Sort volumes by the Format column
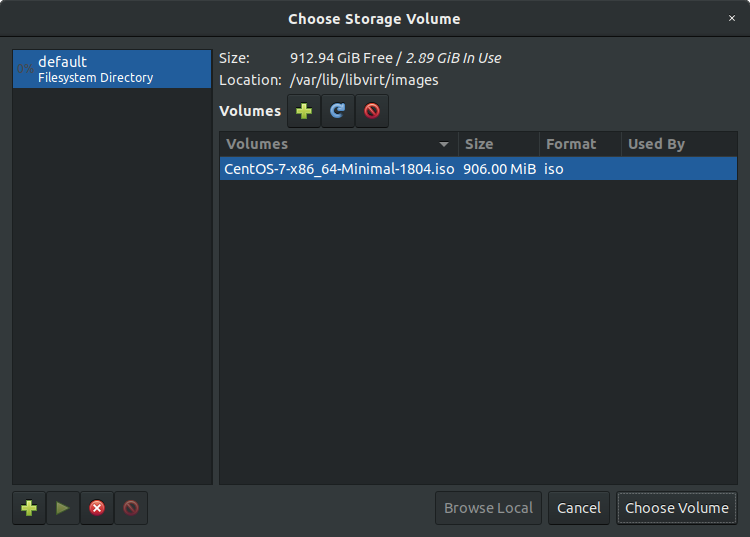This screenshot has height=537, width=750. (579, 144)
